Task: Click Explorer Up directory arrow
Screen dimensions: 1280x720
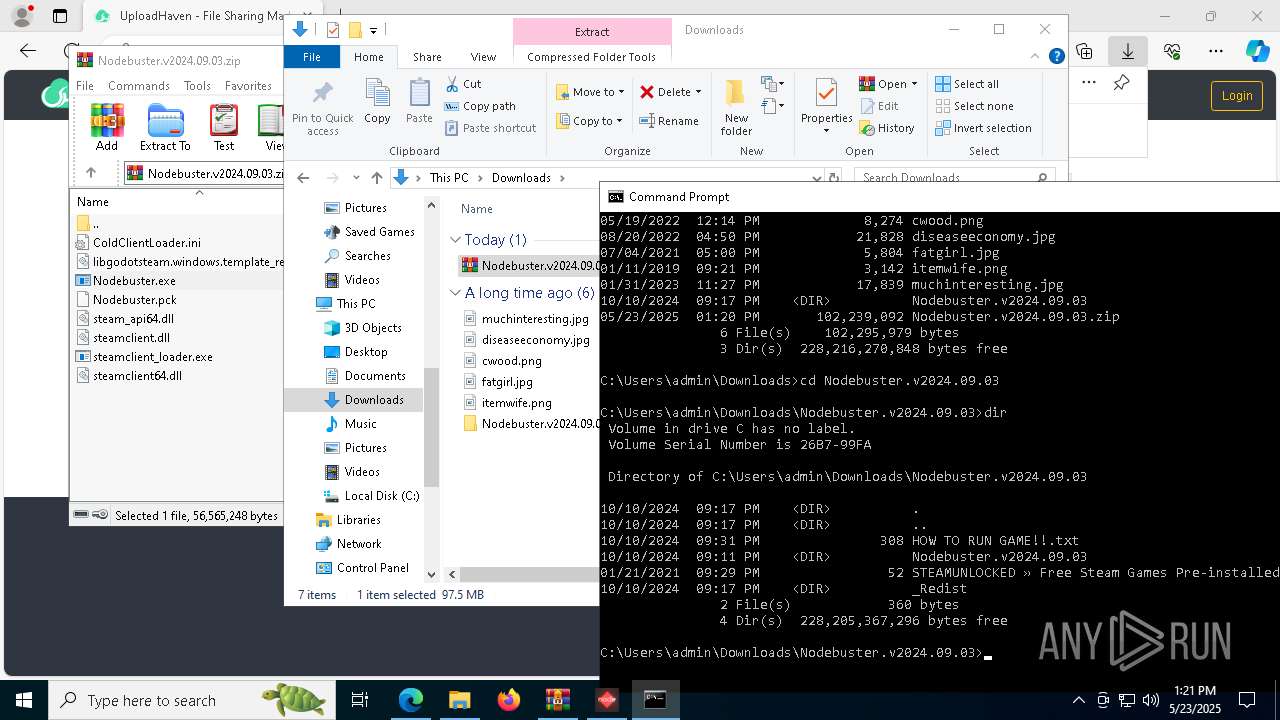Action: (x=376, y=178)
